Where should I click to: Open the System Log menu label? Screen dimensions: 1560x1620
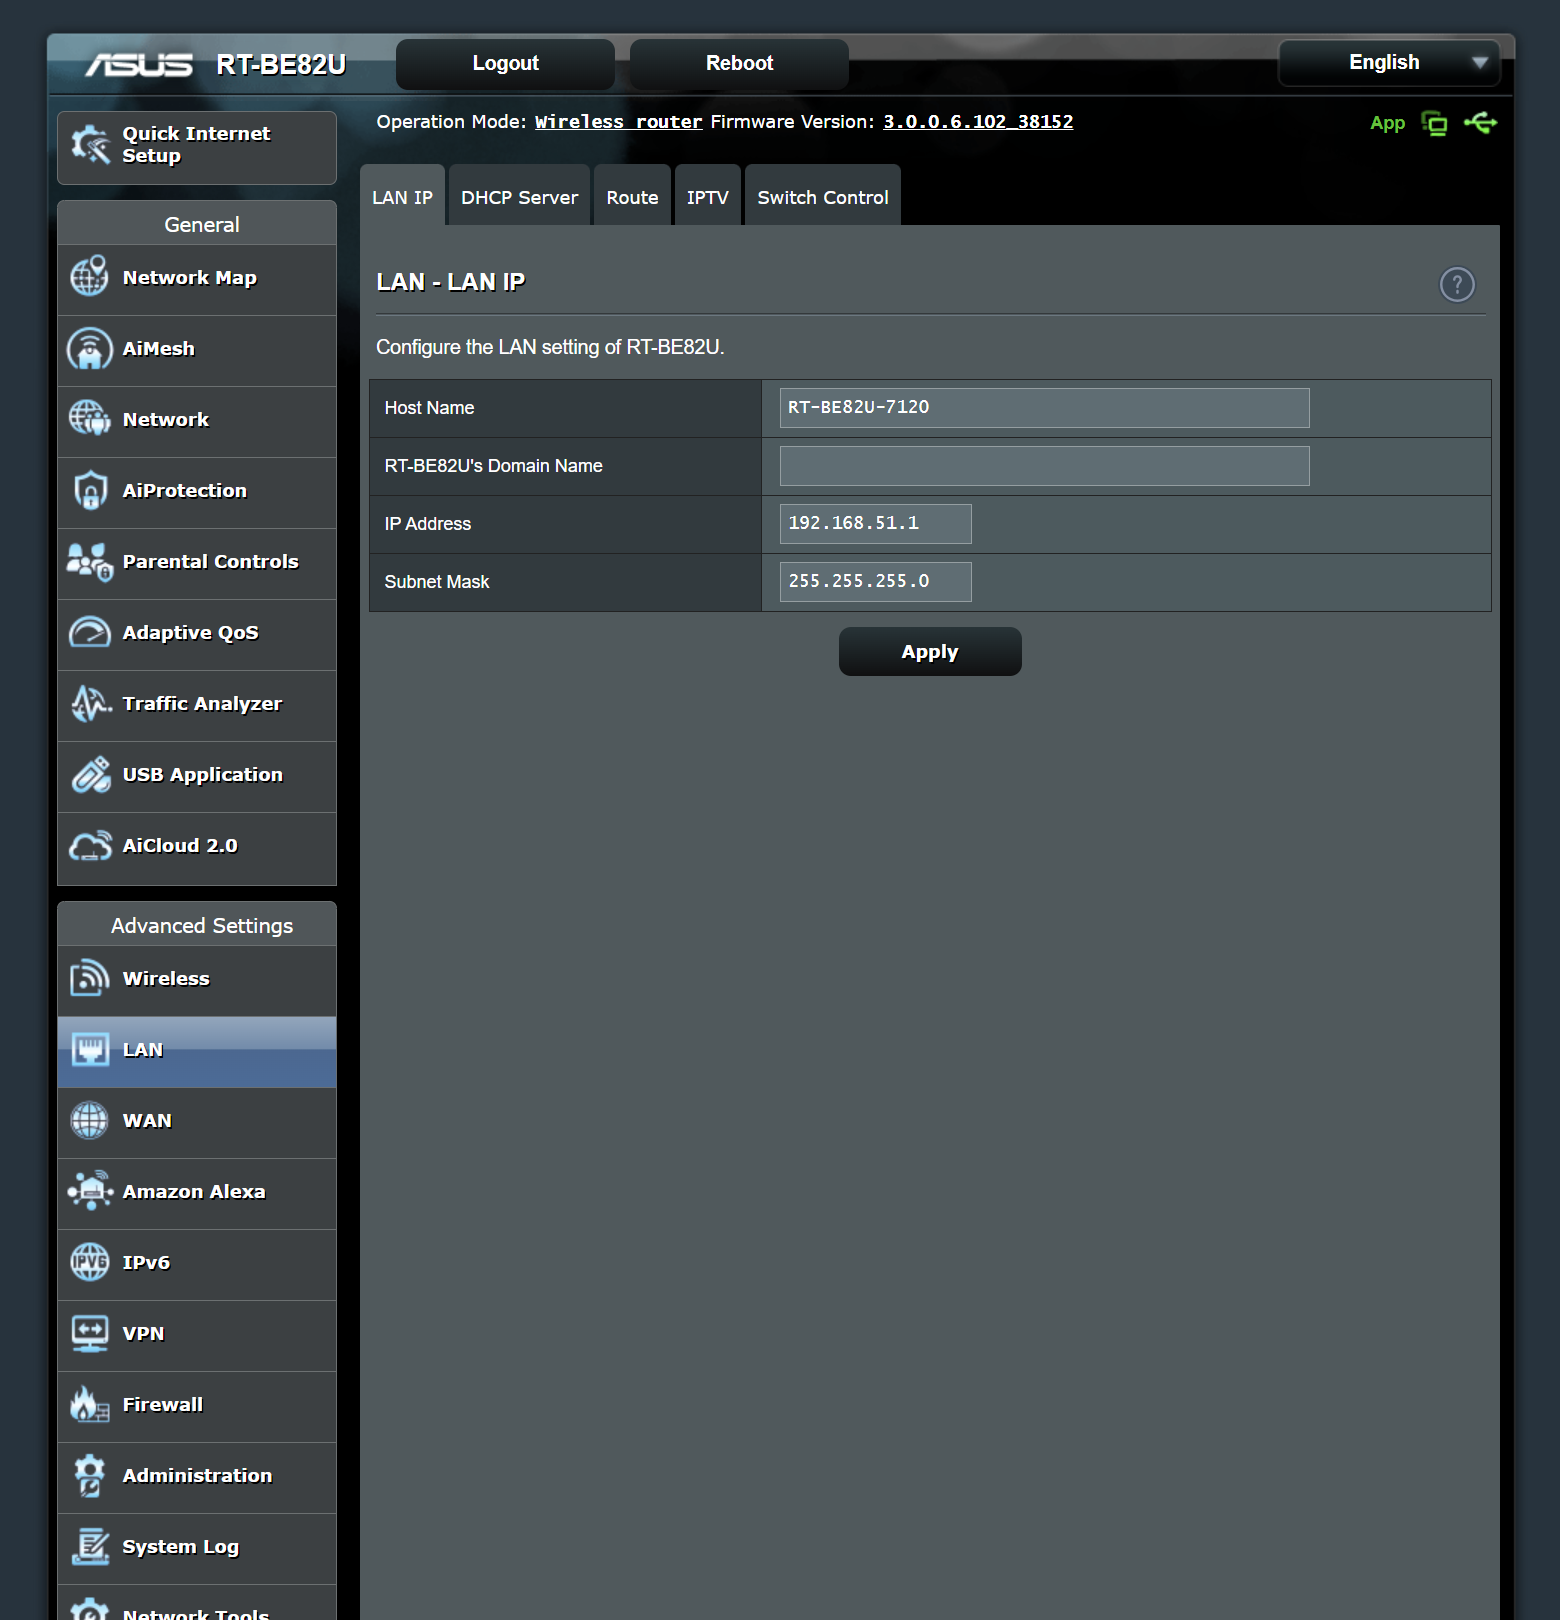pos(181,1547)
